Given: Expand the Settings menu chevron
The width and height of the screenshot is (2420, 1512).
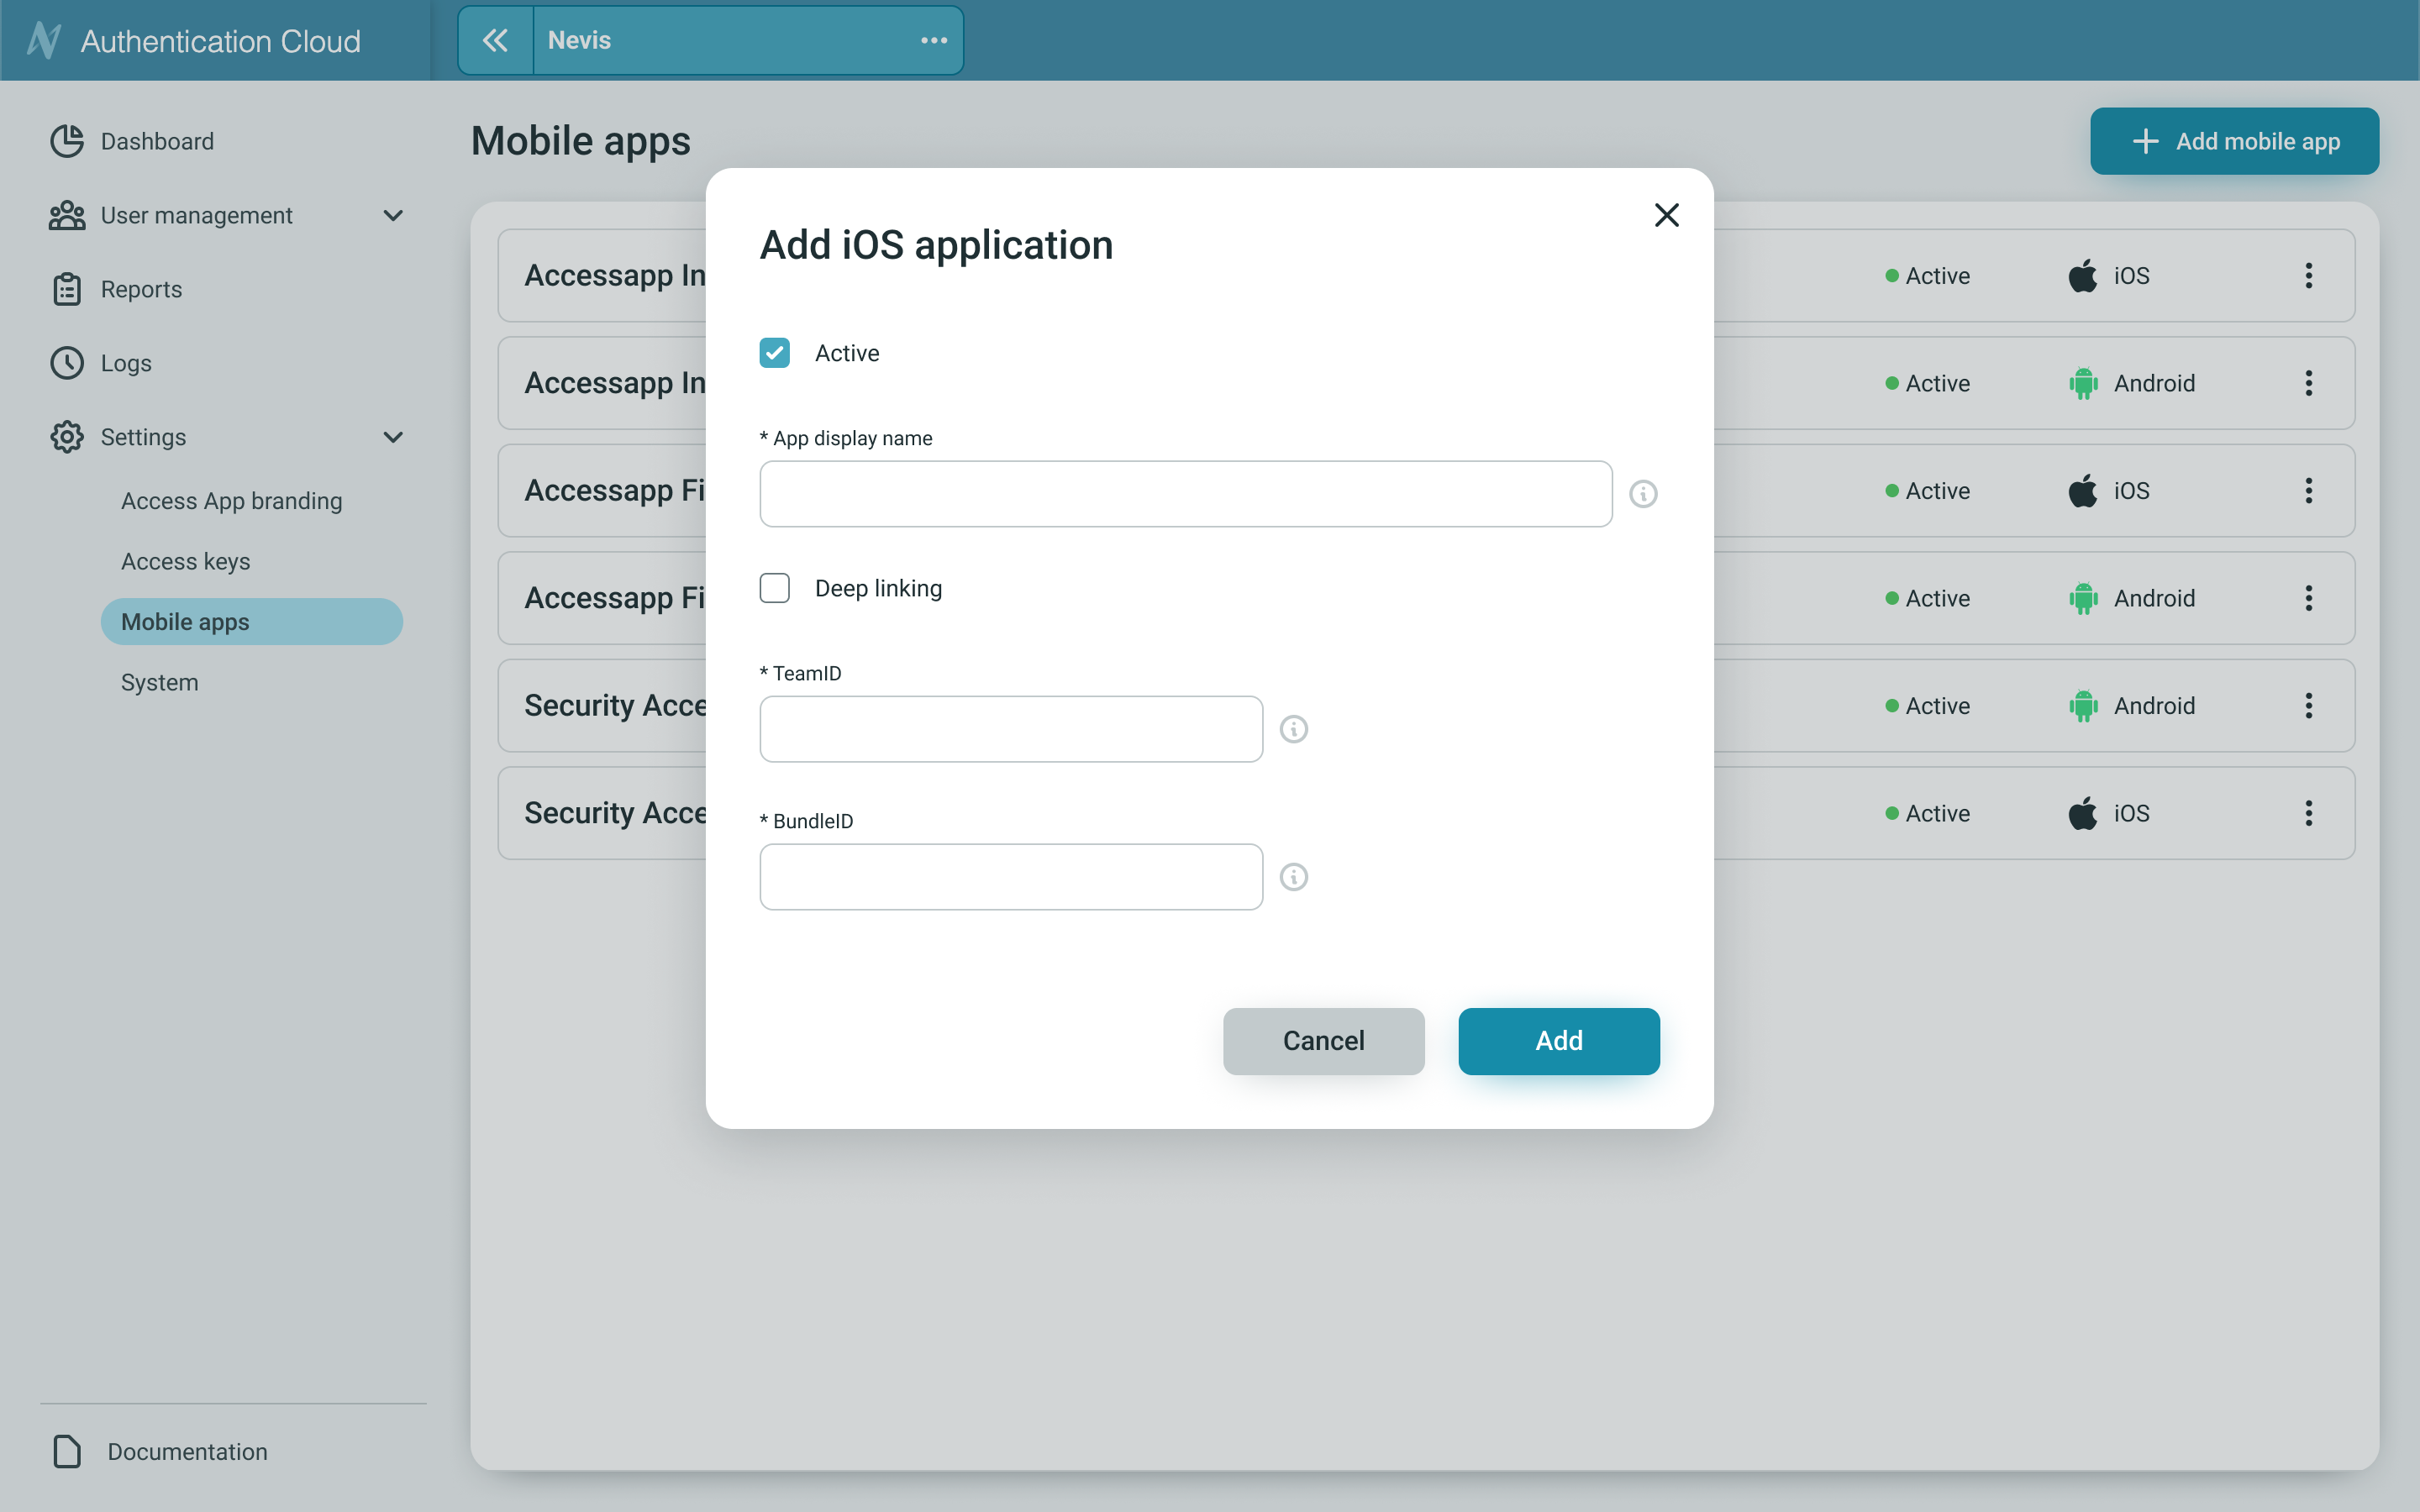Looking at the screenshot, I should [393, 437].
